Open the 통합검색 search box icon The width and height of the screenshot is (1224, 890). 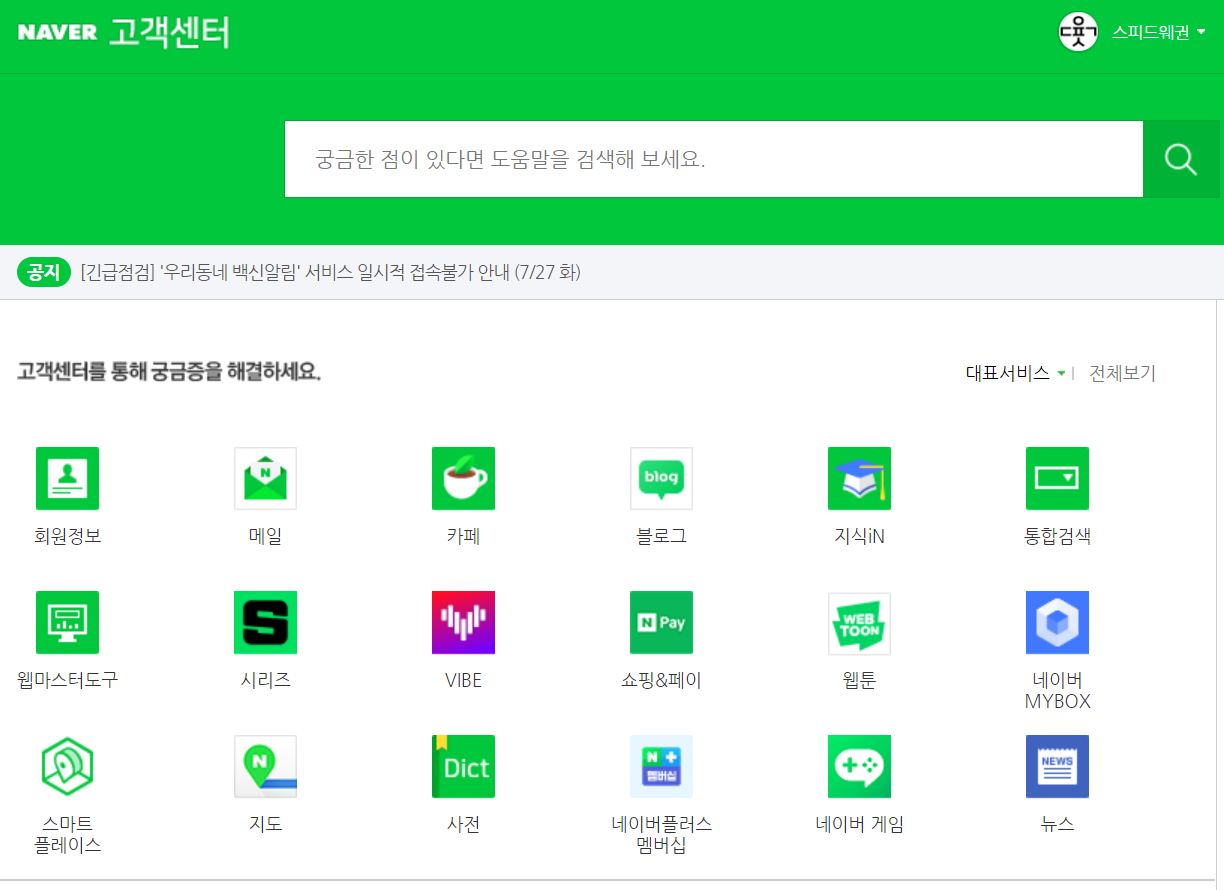tap(1057, 478)
